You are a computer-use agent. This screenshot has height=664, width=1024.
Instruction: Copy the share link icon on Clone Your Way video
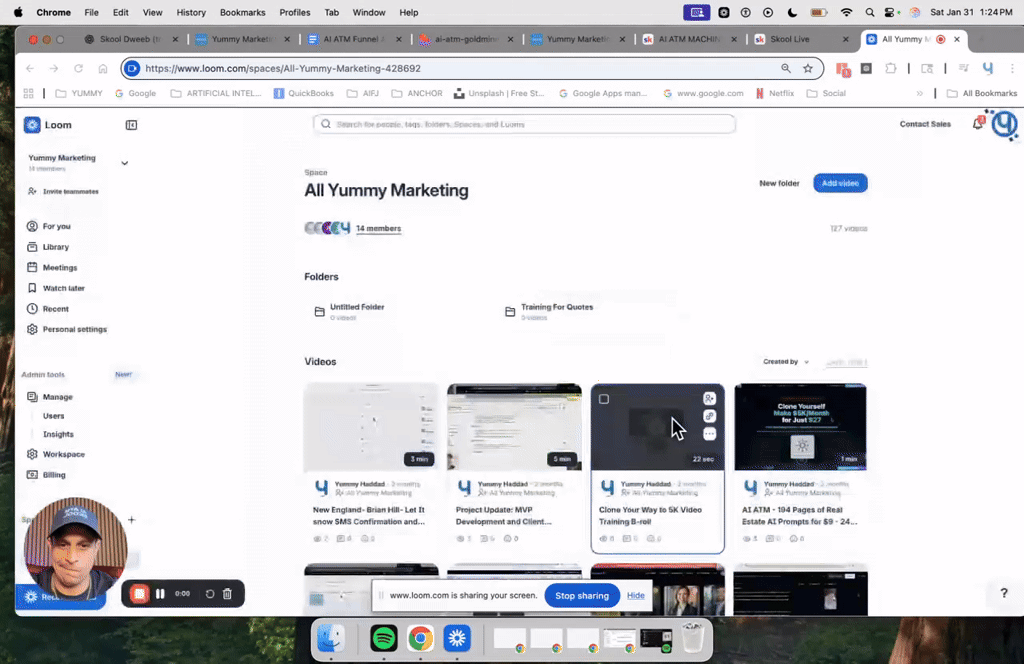coord(709,415)
